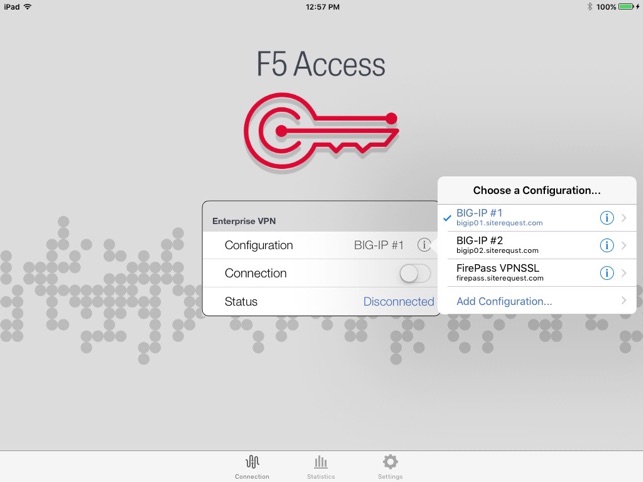The image size is (643, 482).
Task: Select BIG-IP #2 configuration
Action: (x=537, y=245)
